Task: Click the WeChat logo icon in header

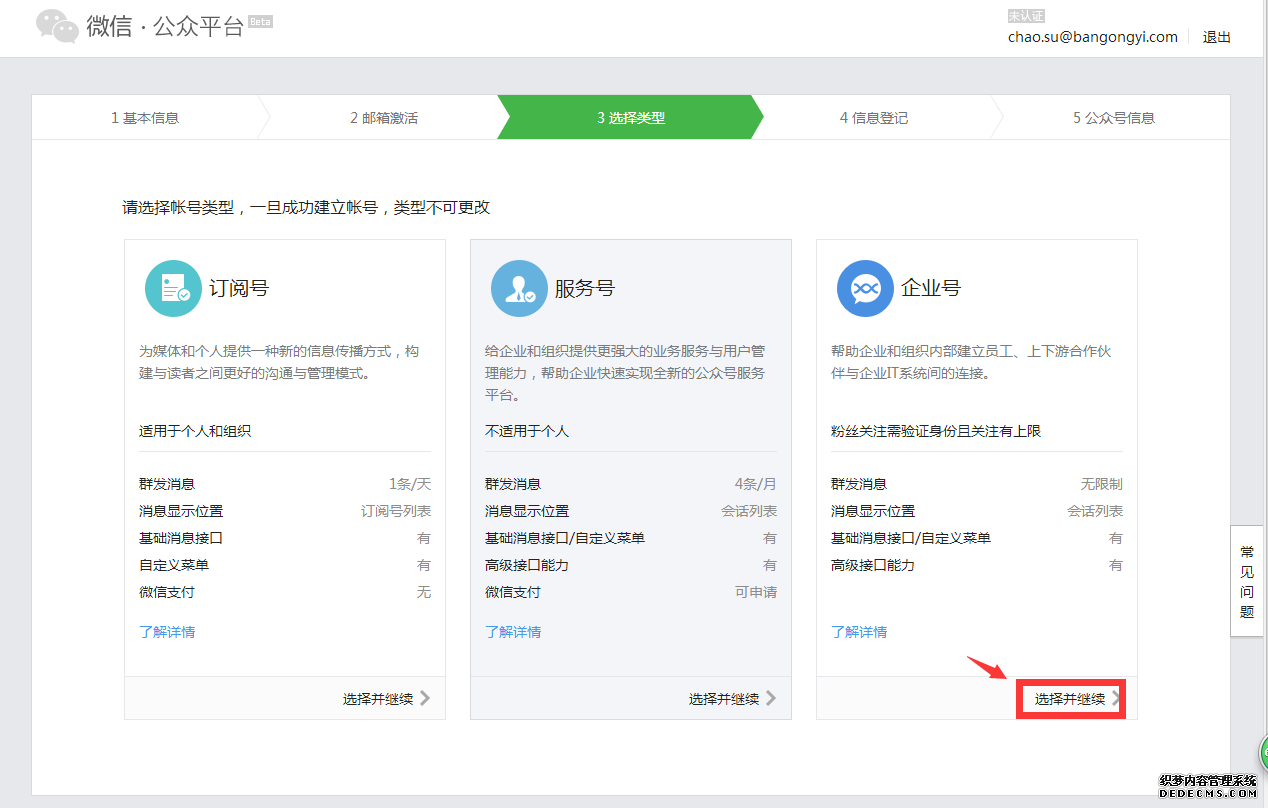Action: pos(57,26)
